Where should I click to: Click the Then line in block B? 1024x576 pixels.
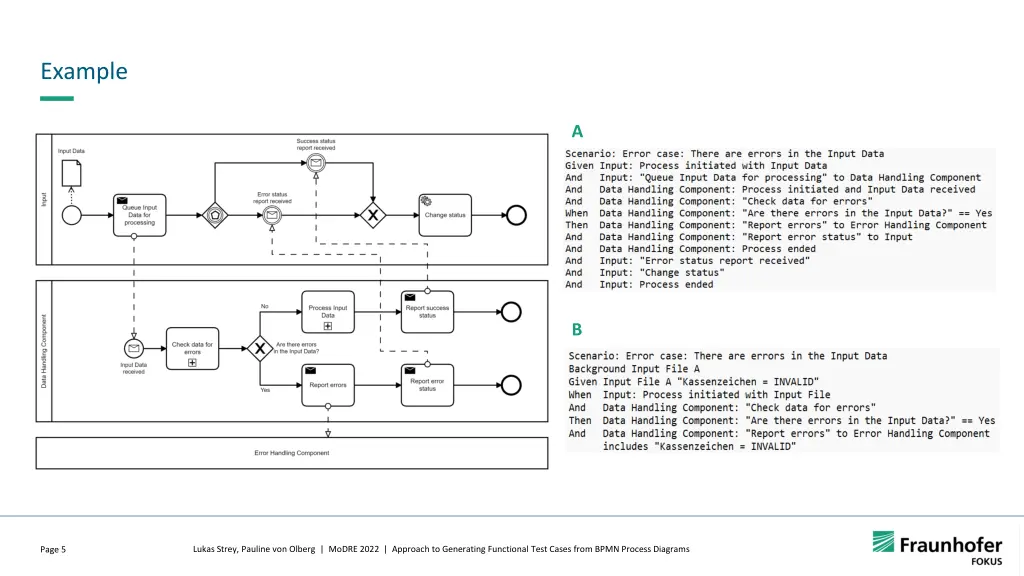[x=782, y=421]
